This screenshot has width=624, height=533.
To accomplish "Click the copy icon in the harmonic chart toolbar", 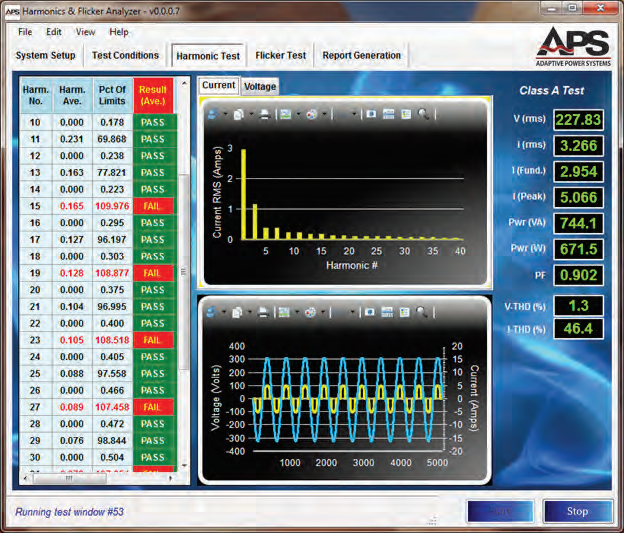I will coord(238,115).
